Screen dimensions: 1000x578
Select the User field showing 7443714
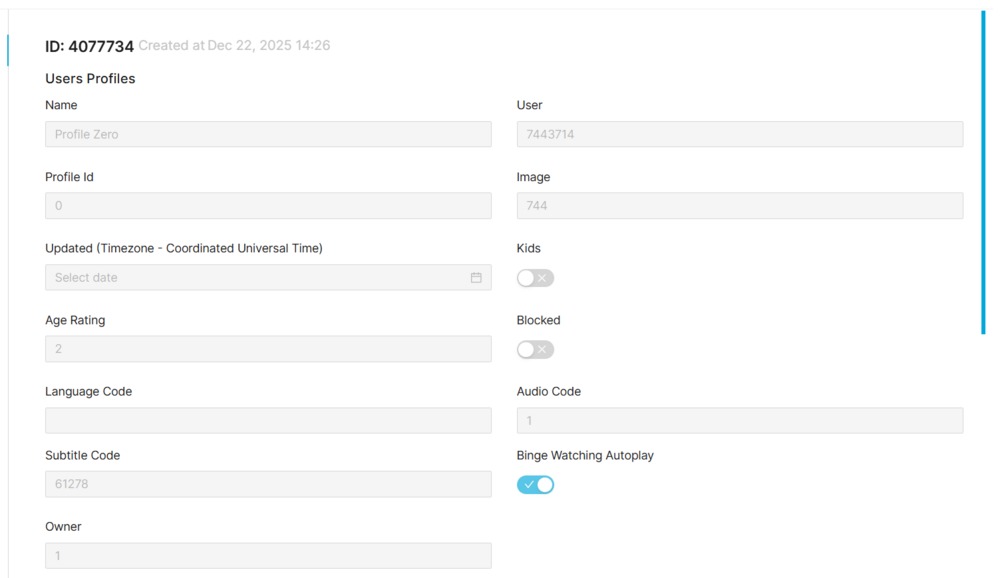(739, 134)
